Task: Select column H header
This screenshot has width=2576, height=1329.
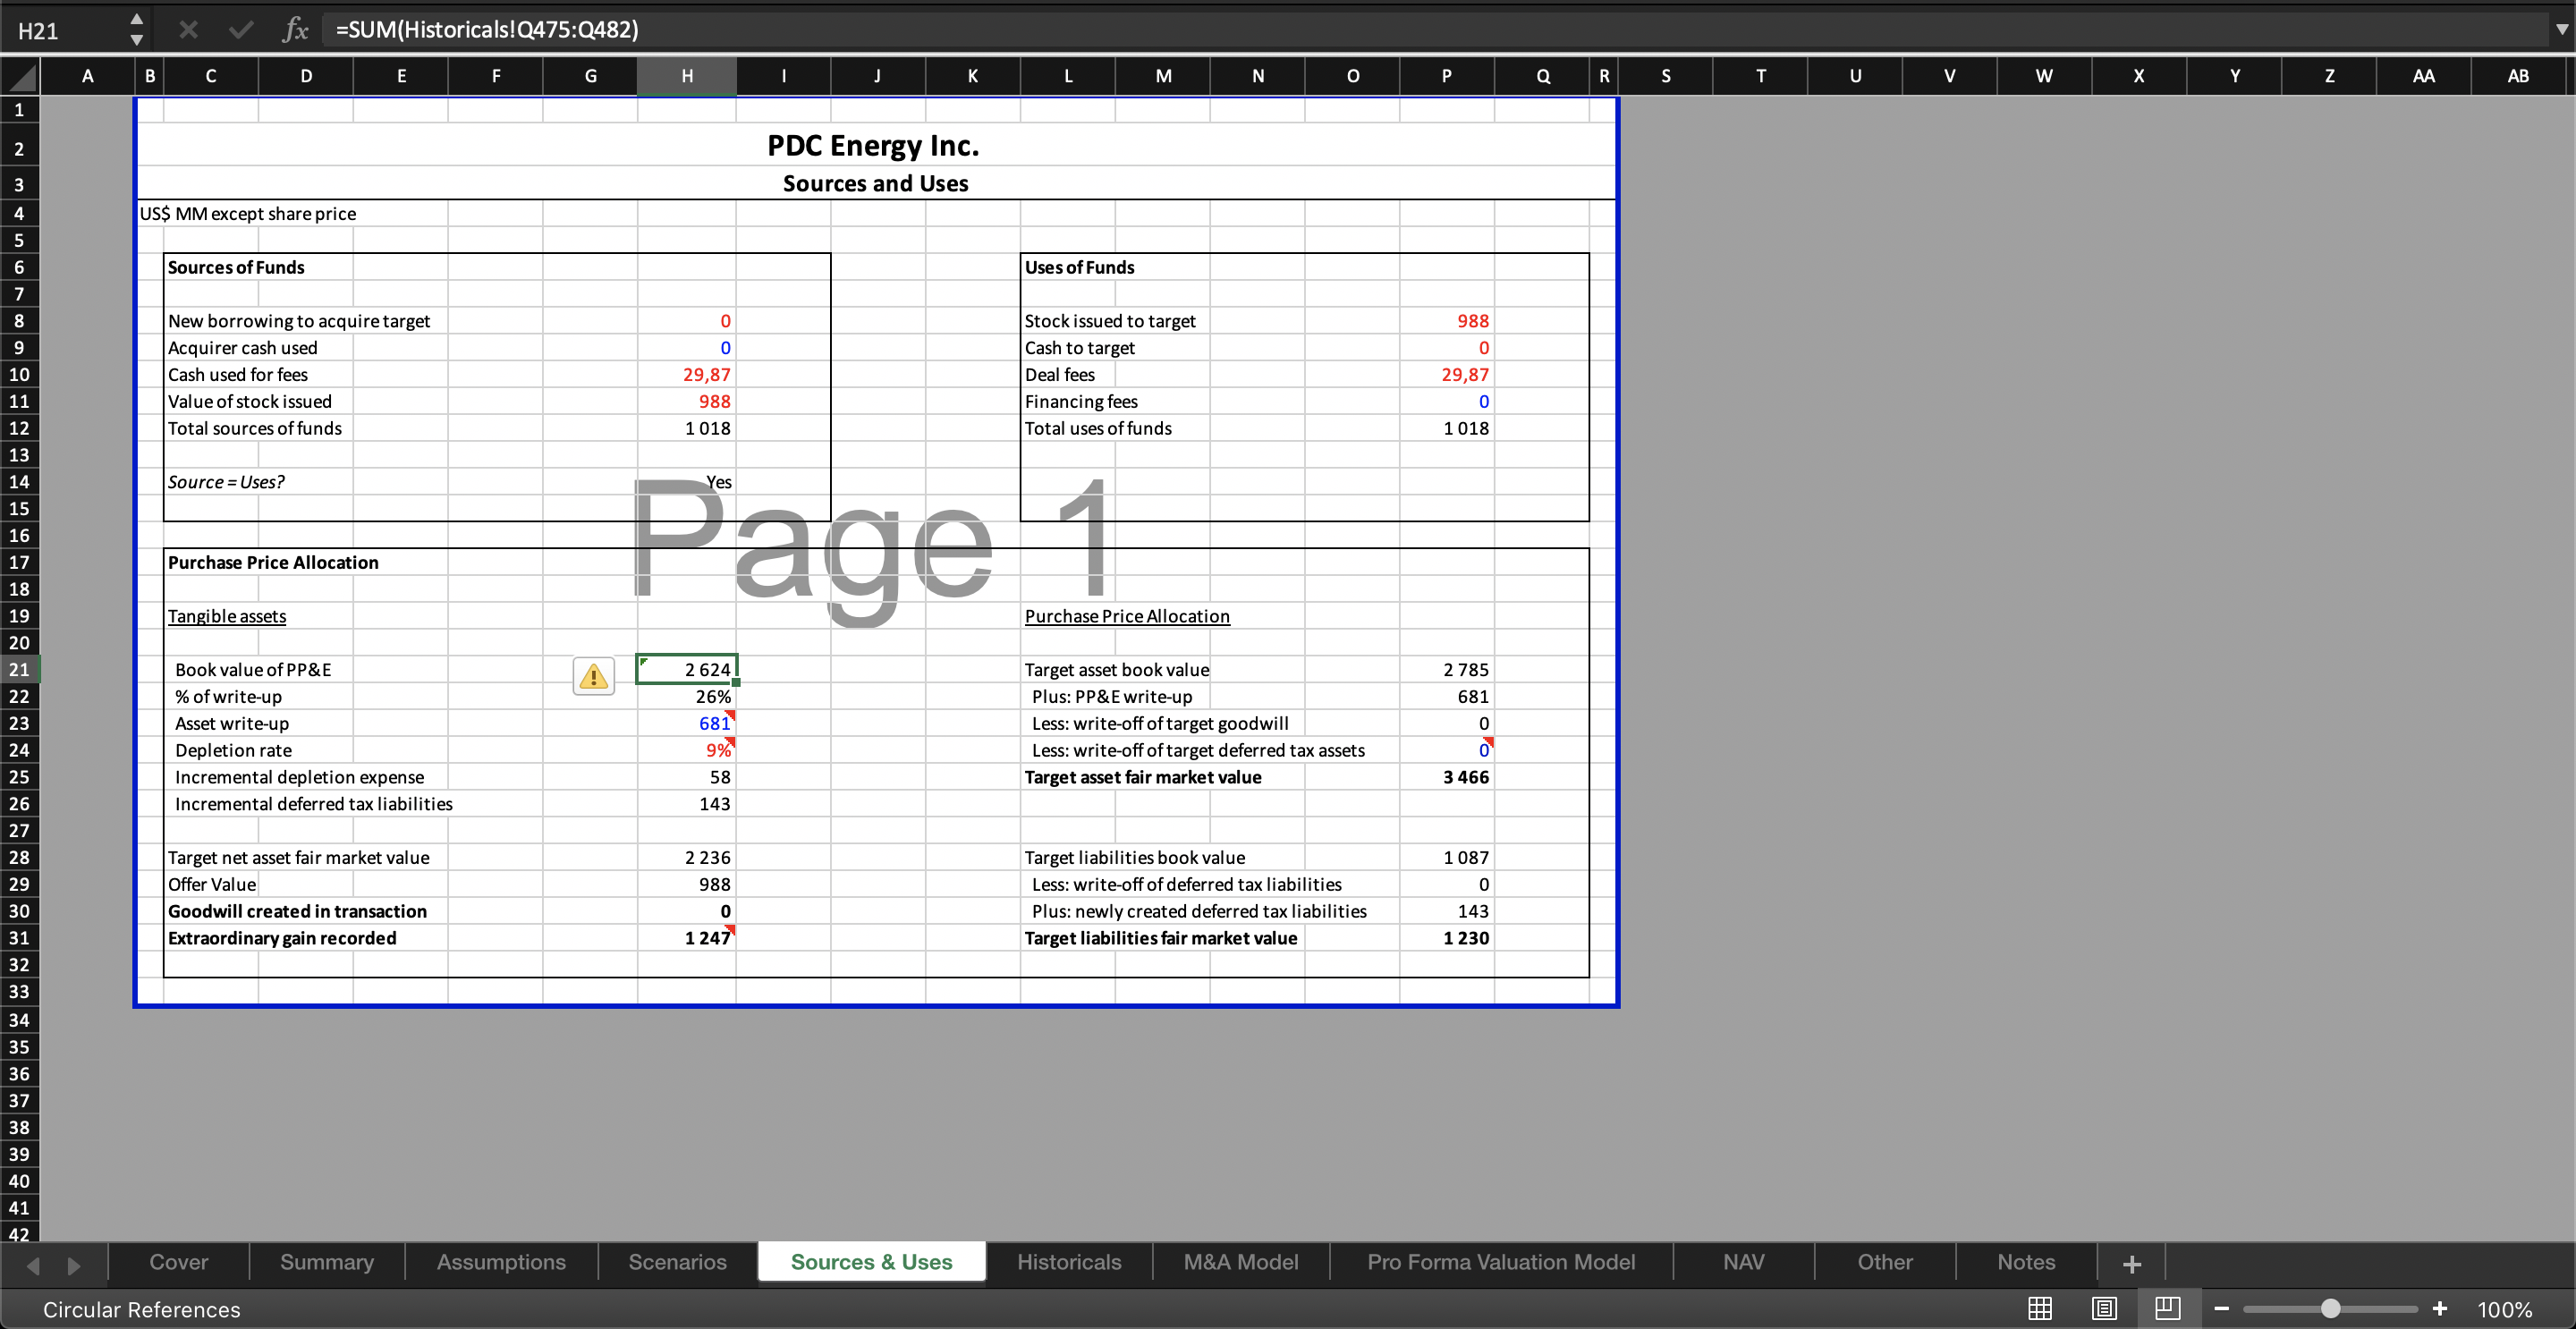Action: (687, 76)
